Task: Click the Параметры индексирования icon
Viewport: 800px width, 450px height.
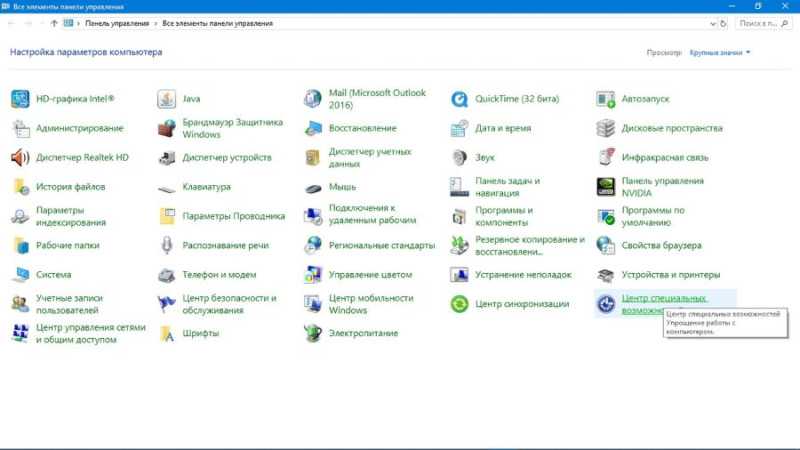Action: [20, 216]
